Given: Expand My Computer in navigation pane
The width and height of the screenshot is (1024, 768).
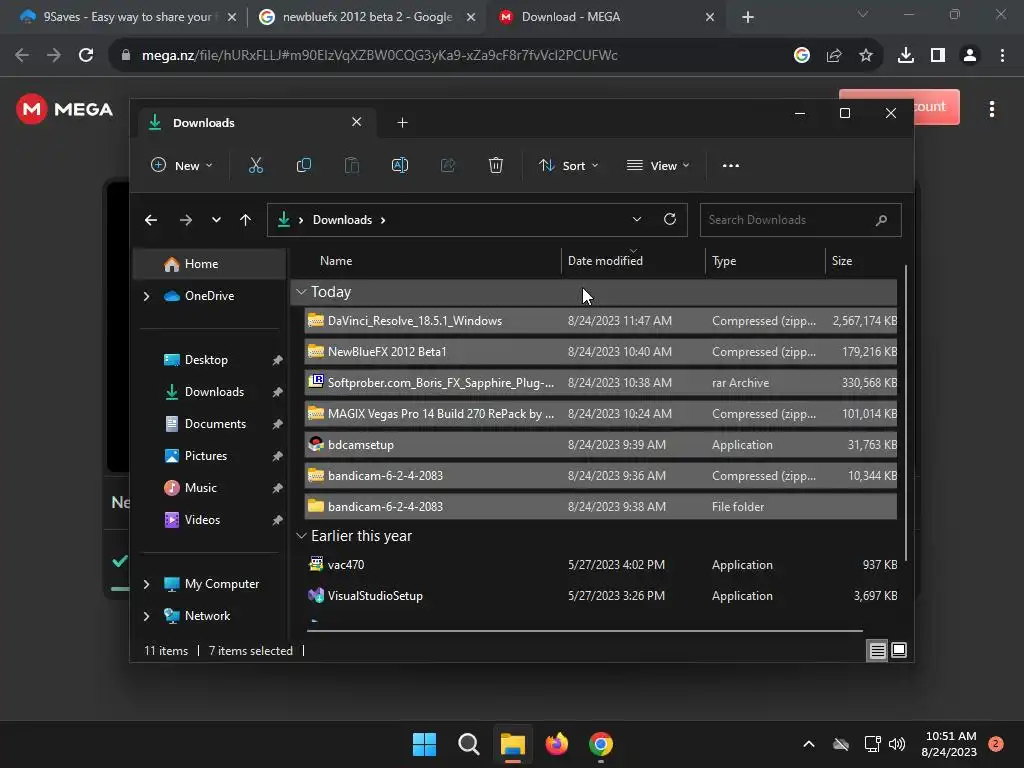Looking at the screenshot, I should pos(146,584).
